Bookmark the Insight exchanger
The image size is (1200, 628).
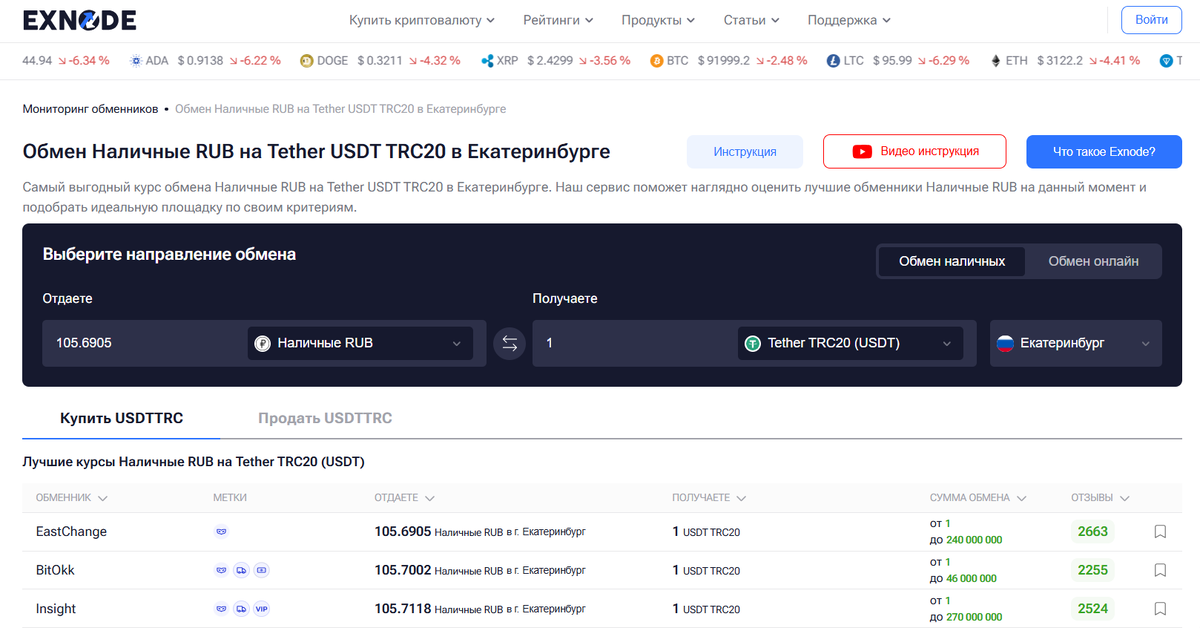tap(1160, 608)
